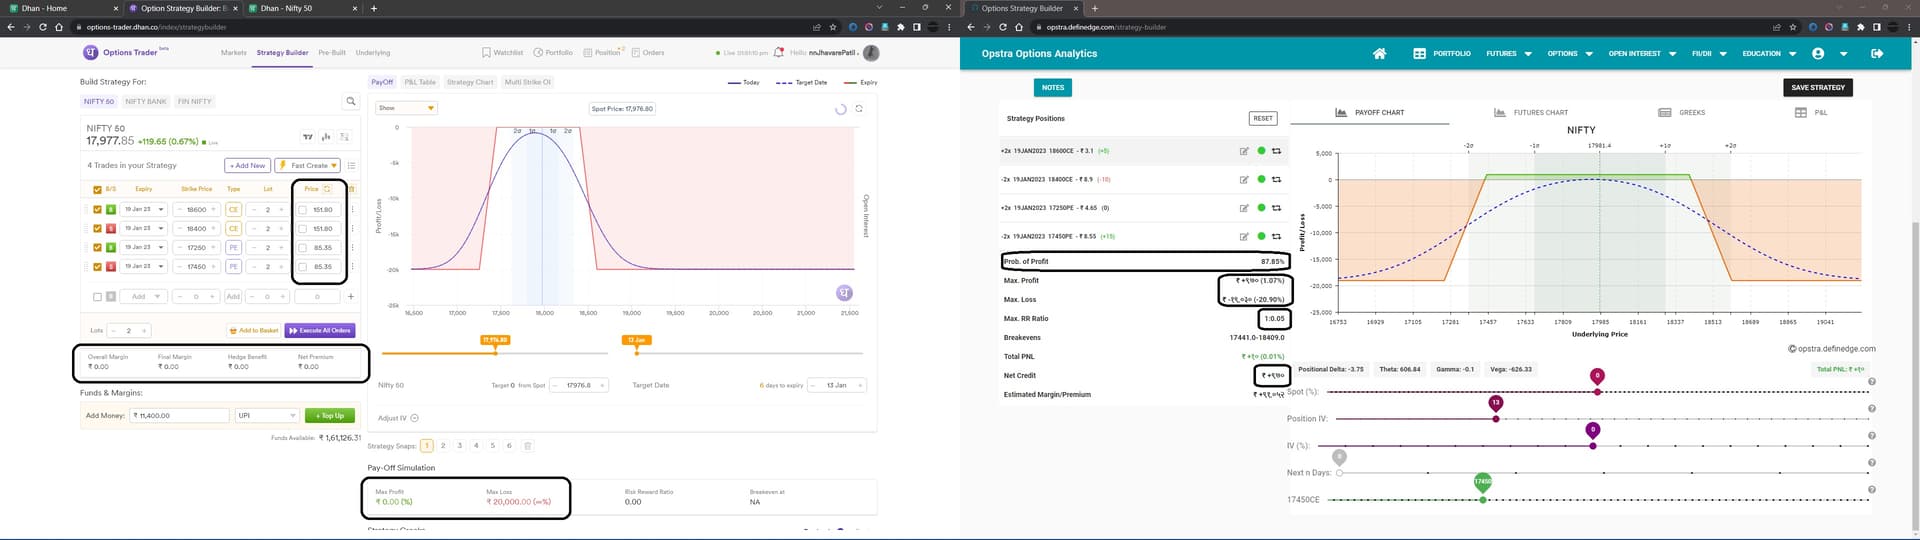Click help icon beside Spot (%) slider

coord(1871,382)
